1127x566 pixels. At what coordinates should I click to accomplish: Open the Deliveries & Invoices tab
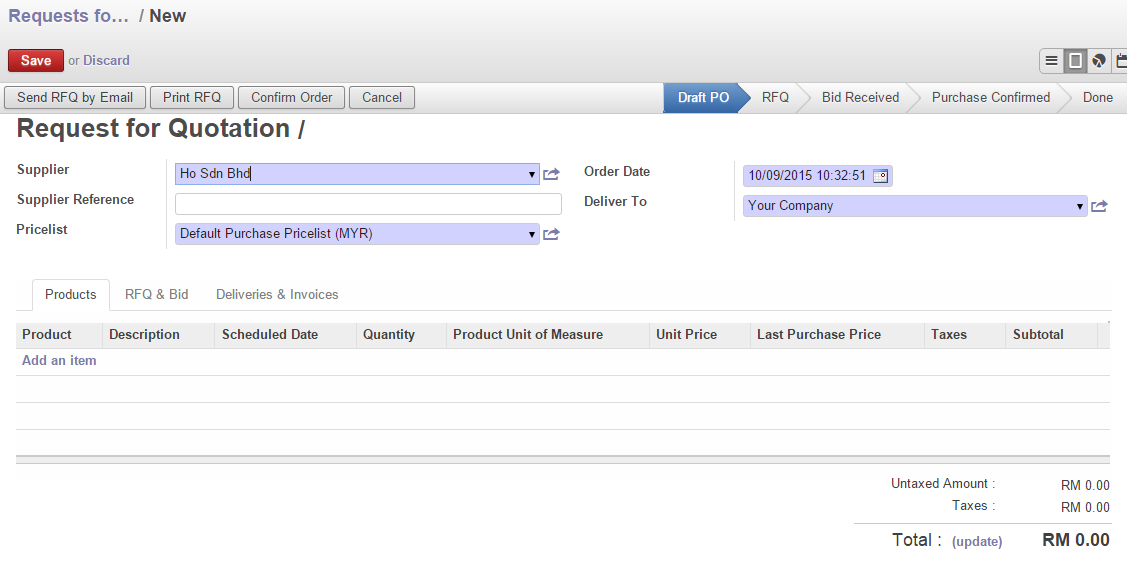point(277,295)
